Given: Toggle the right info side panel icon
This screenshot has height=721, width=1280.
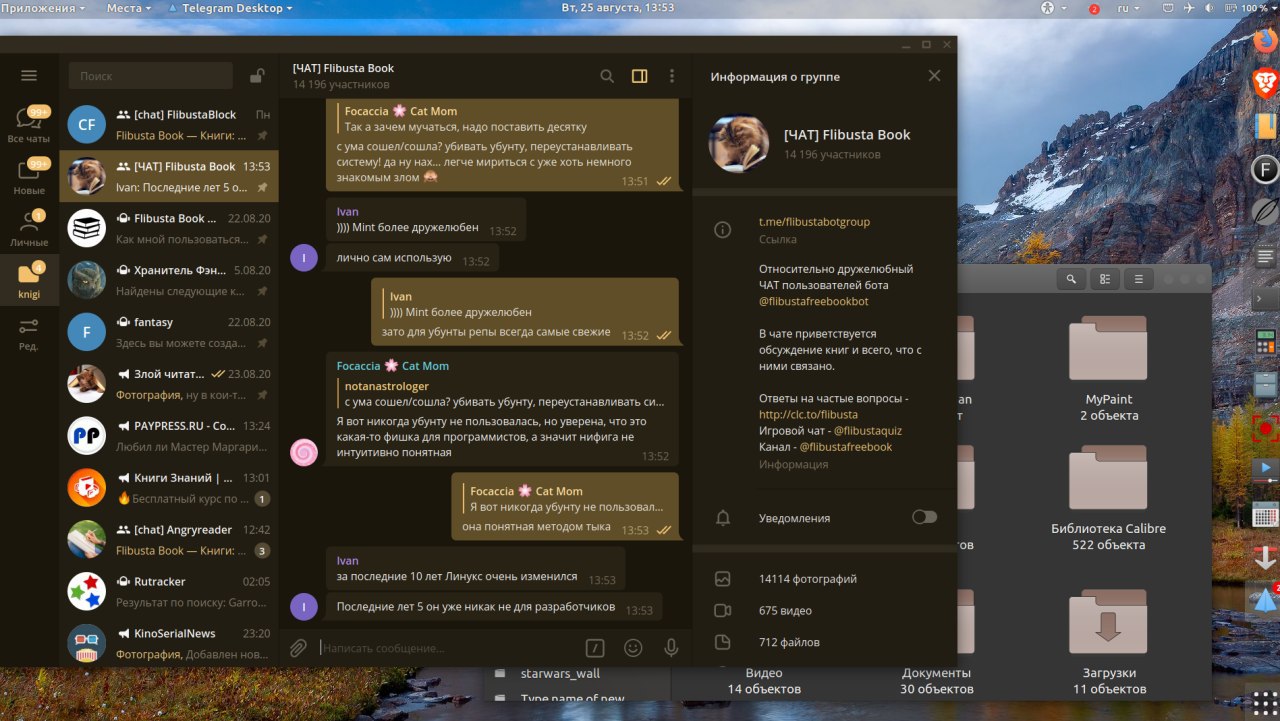Looking at the screenshot, I should click(x=639, y=76).
